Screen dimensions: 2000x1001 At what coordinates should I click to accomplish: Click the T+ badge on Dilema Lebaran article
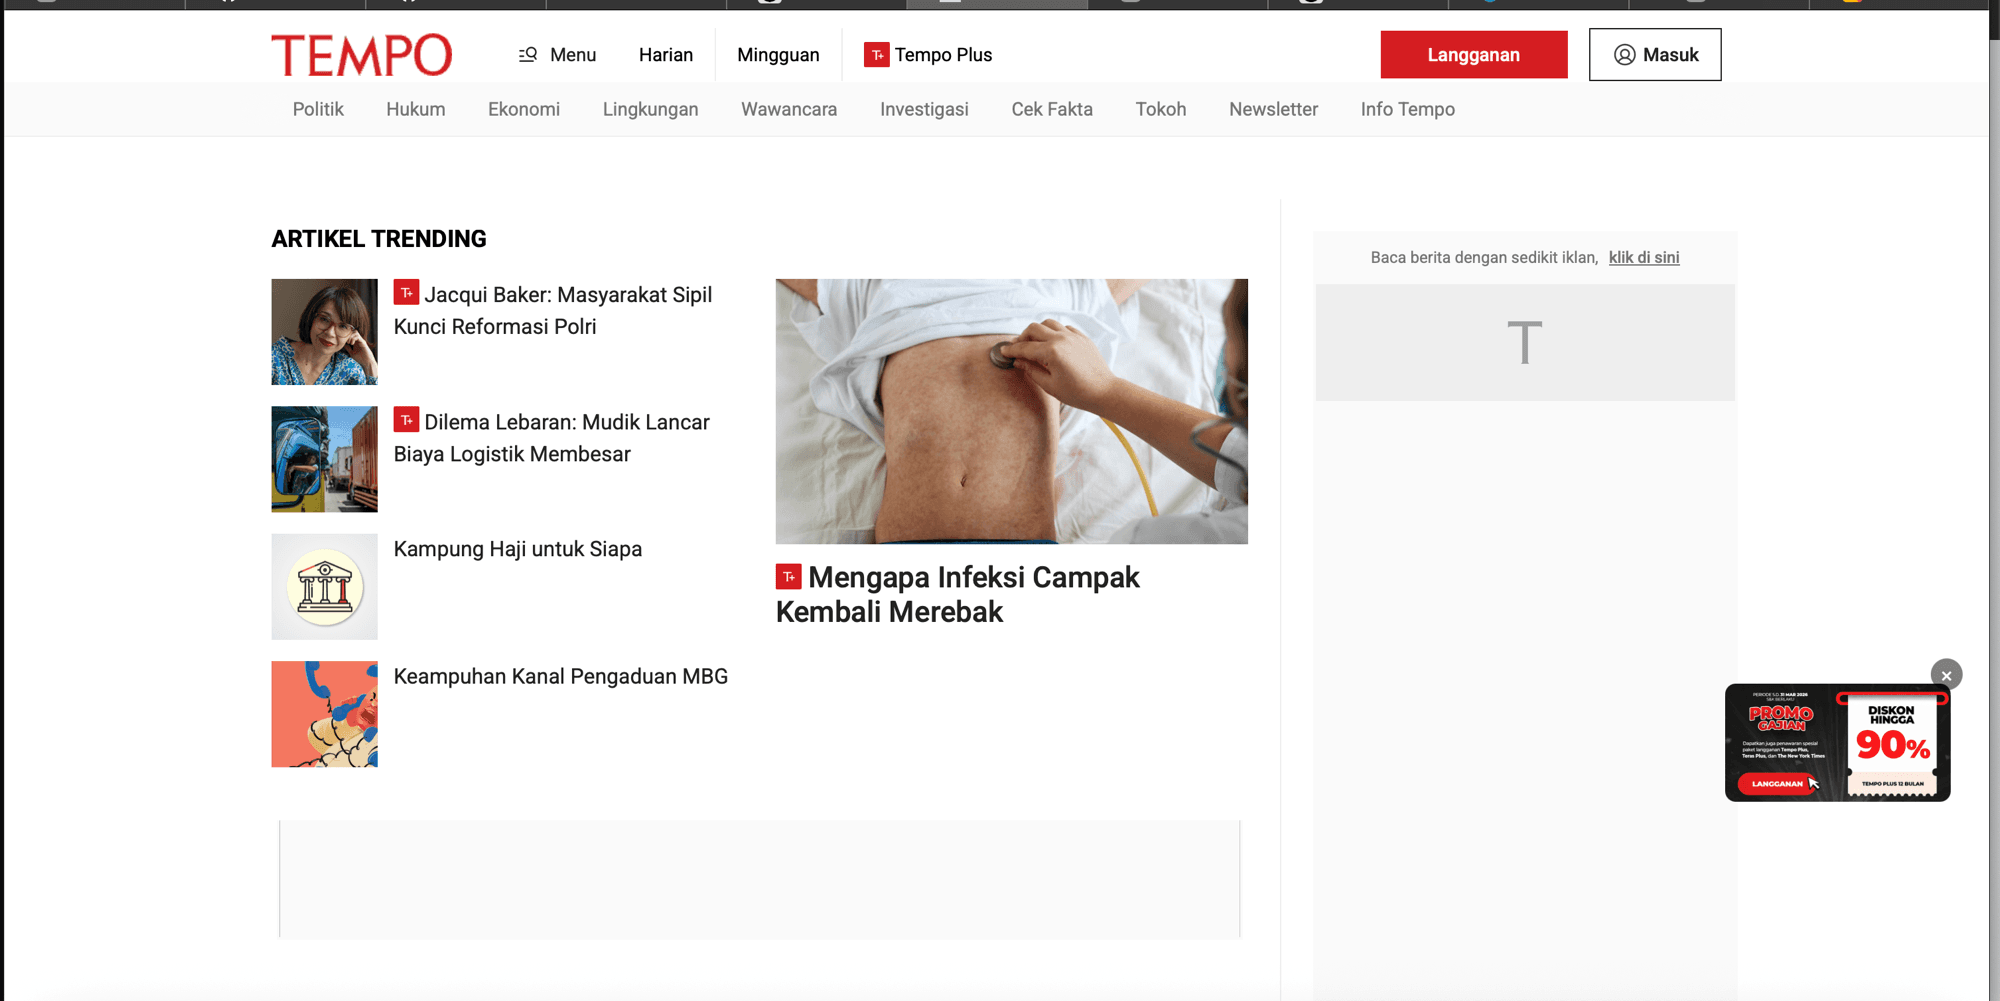[405, 420]
